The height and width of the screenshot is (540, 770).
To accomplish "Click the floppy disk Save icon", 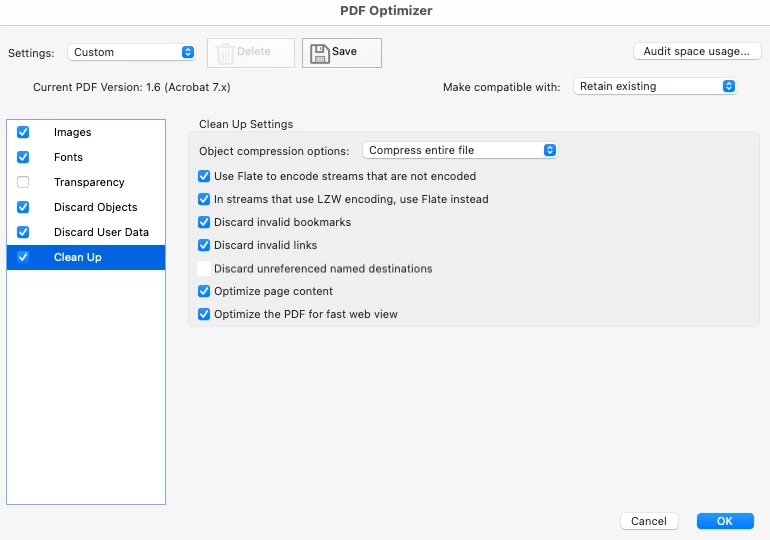I will point(319,52).
